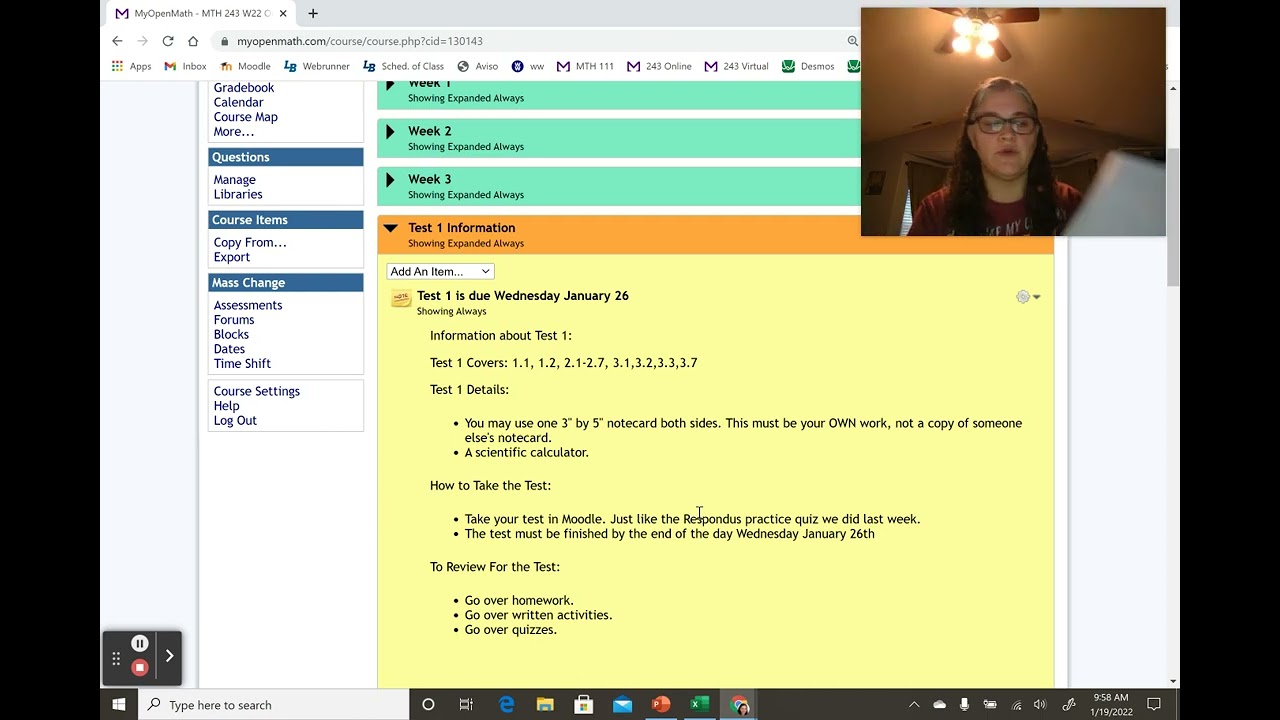
Task: Collapse the Test 1 Information block
Action: [390, 228]
